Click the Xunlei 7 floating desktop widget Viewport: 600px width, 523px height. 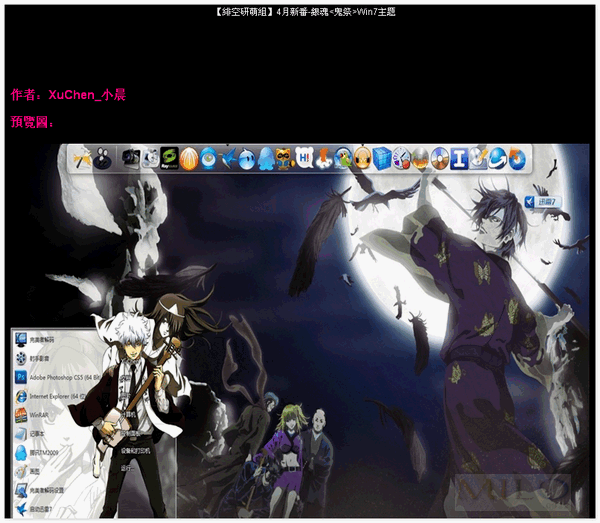tap(543, 202)
